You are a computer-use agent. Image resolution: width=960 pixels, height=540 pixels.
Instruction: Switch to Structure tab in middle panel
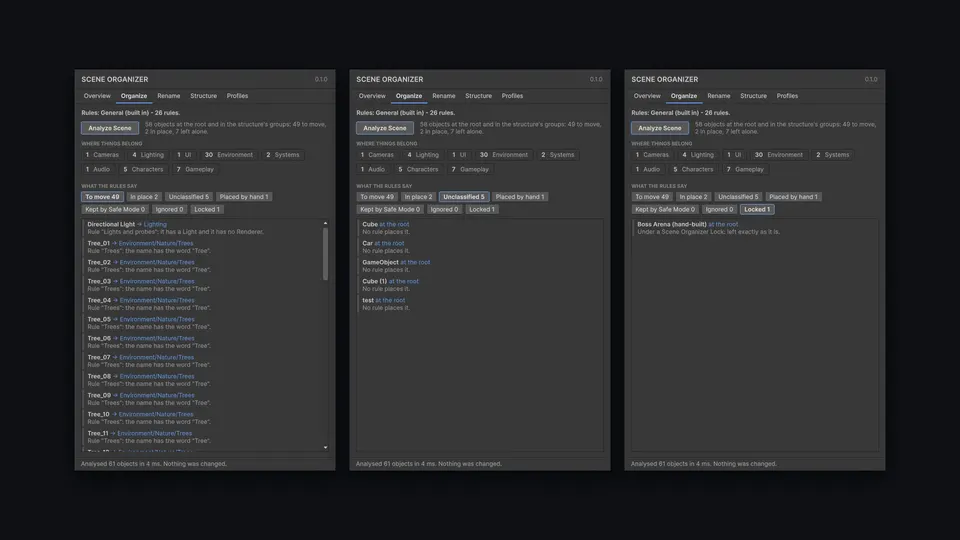[478, 96]
